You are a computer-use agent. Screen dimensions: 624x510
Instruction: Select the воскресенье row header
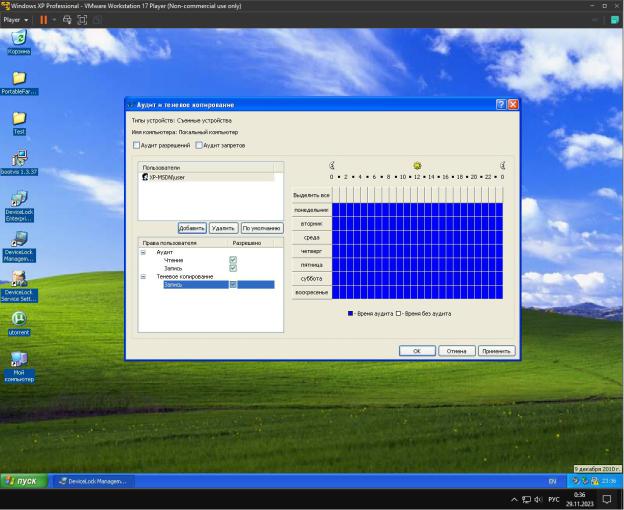tap(311, 292)
